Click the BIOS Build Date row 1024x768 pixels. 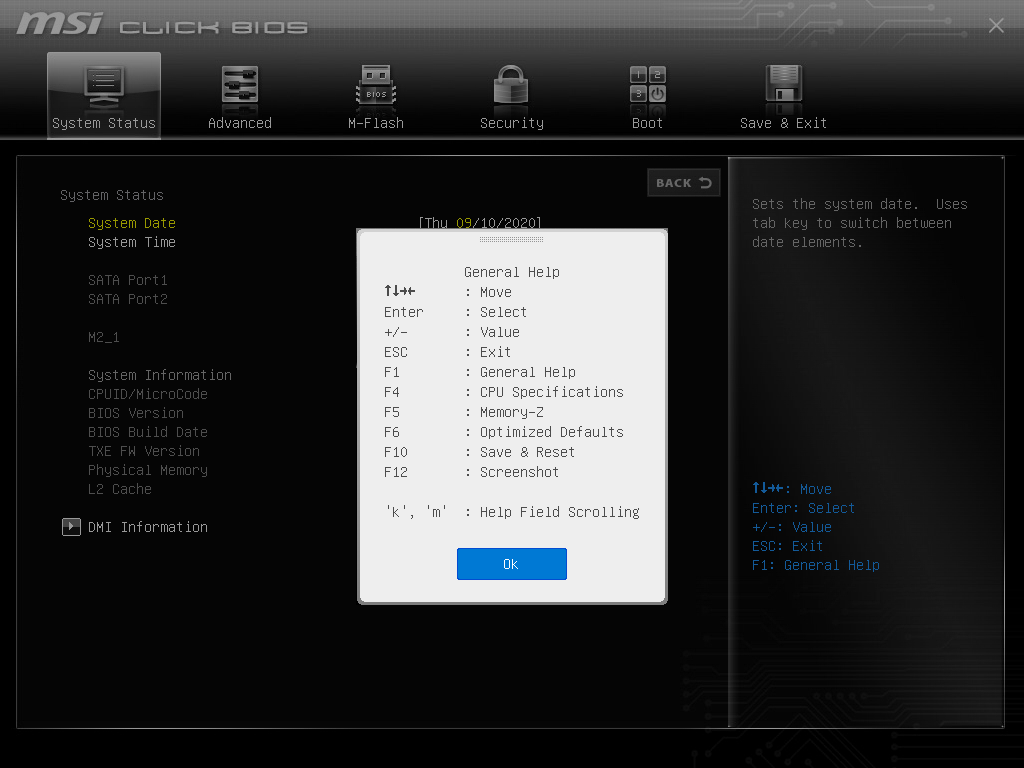148,432
